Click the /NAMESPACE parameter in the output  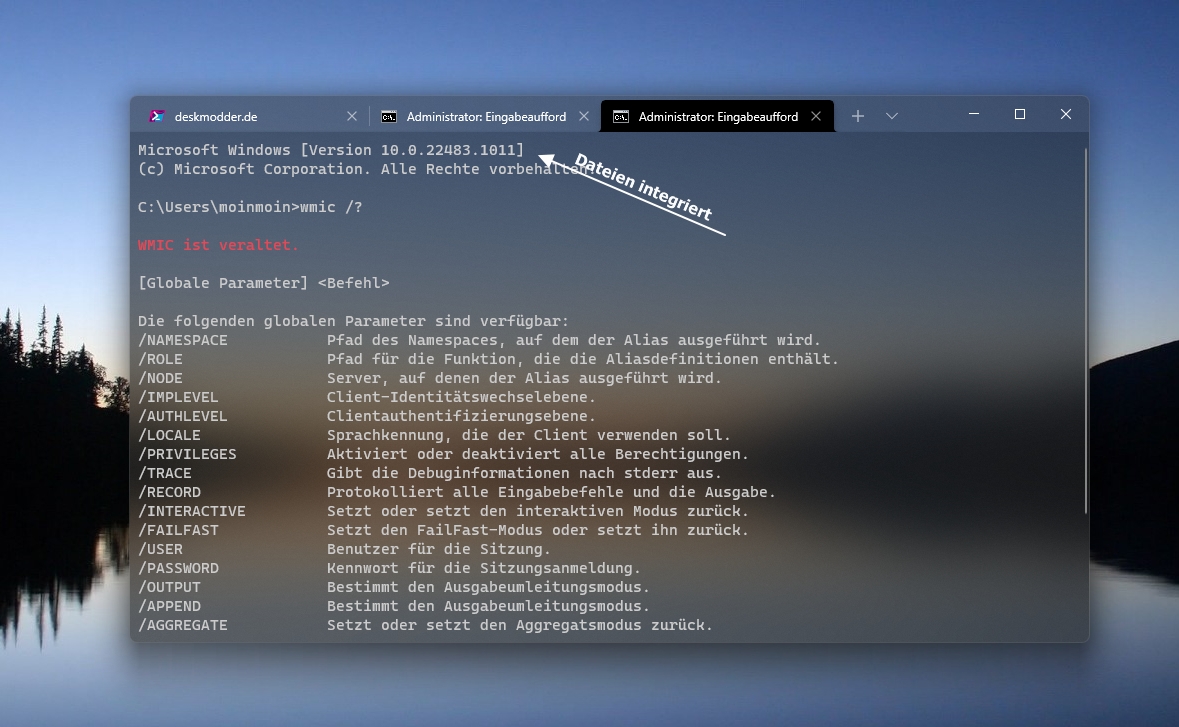tap(183, 340)
